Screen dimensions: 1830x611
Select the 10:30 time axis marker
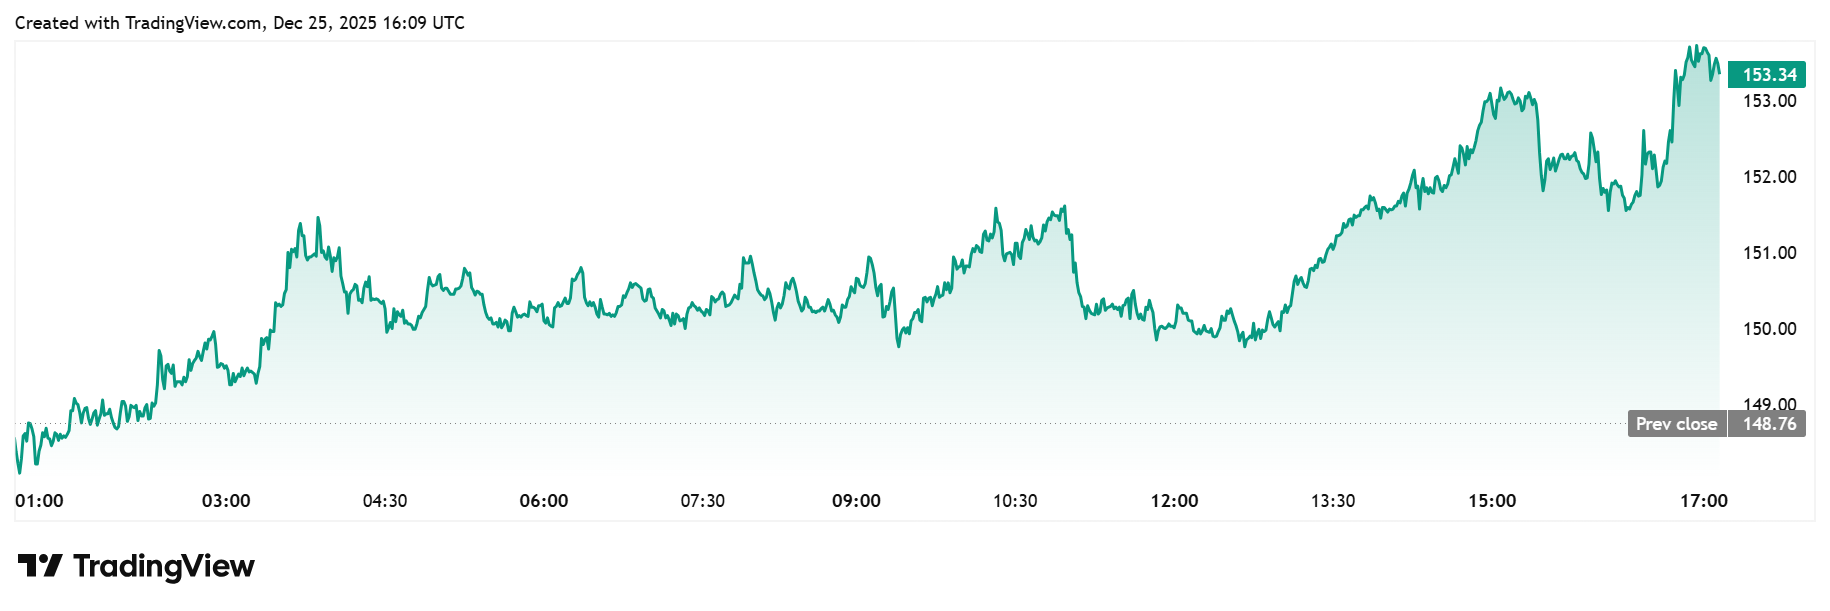click(x=1015, y=501)
